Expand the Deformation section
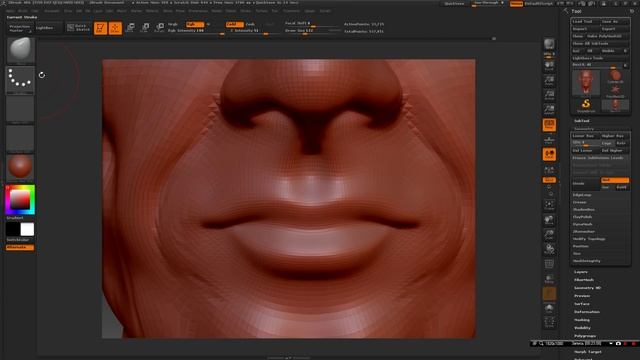The height and width of the screenshot is (360, 640). (x=587, y=312)
